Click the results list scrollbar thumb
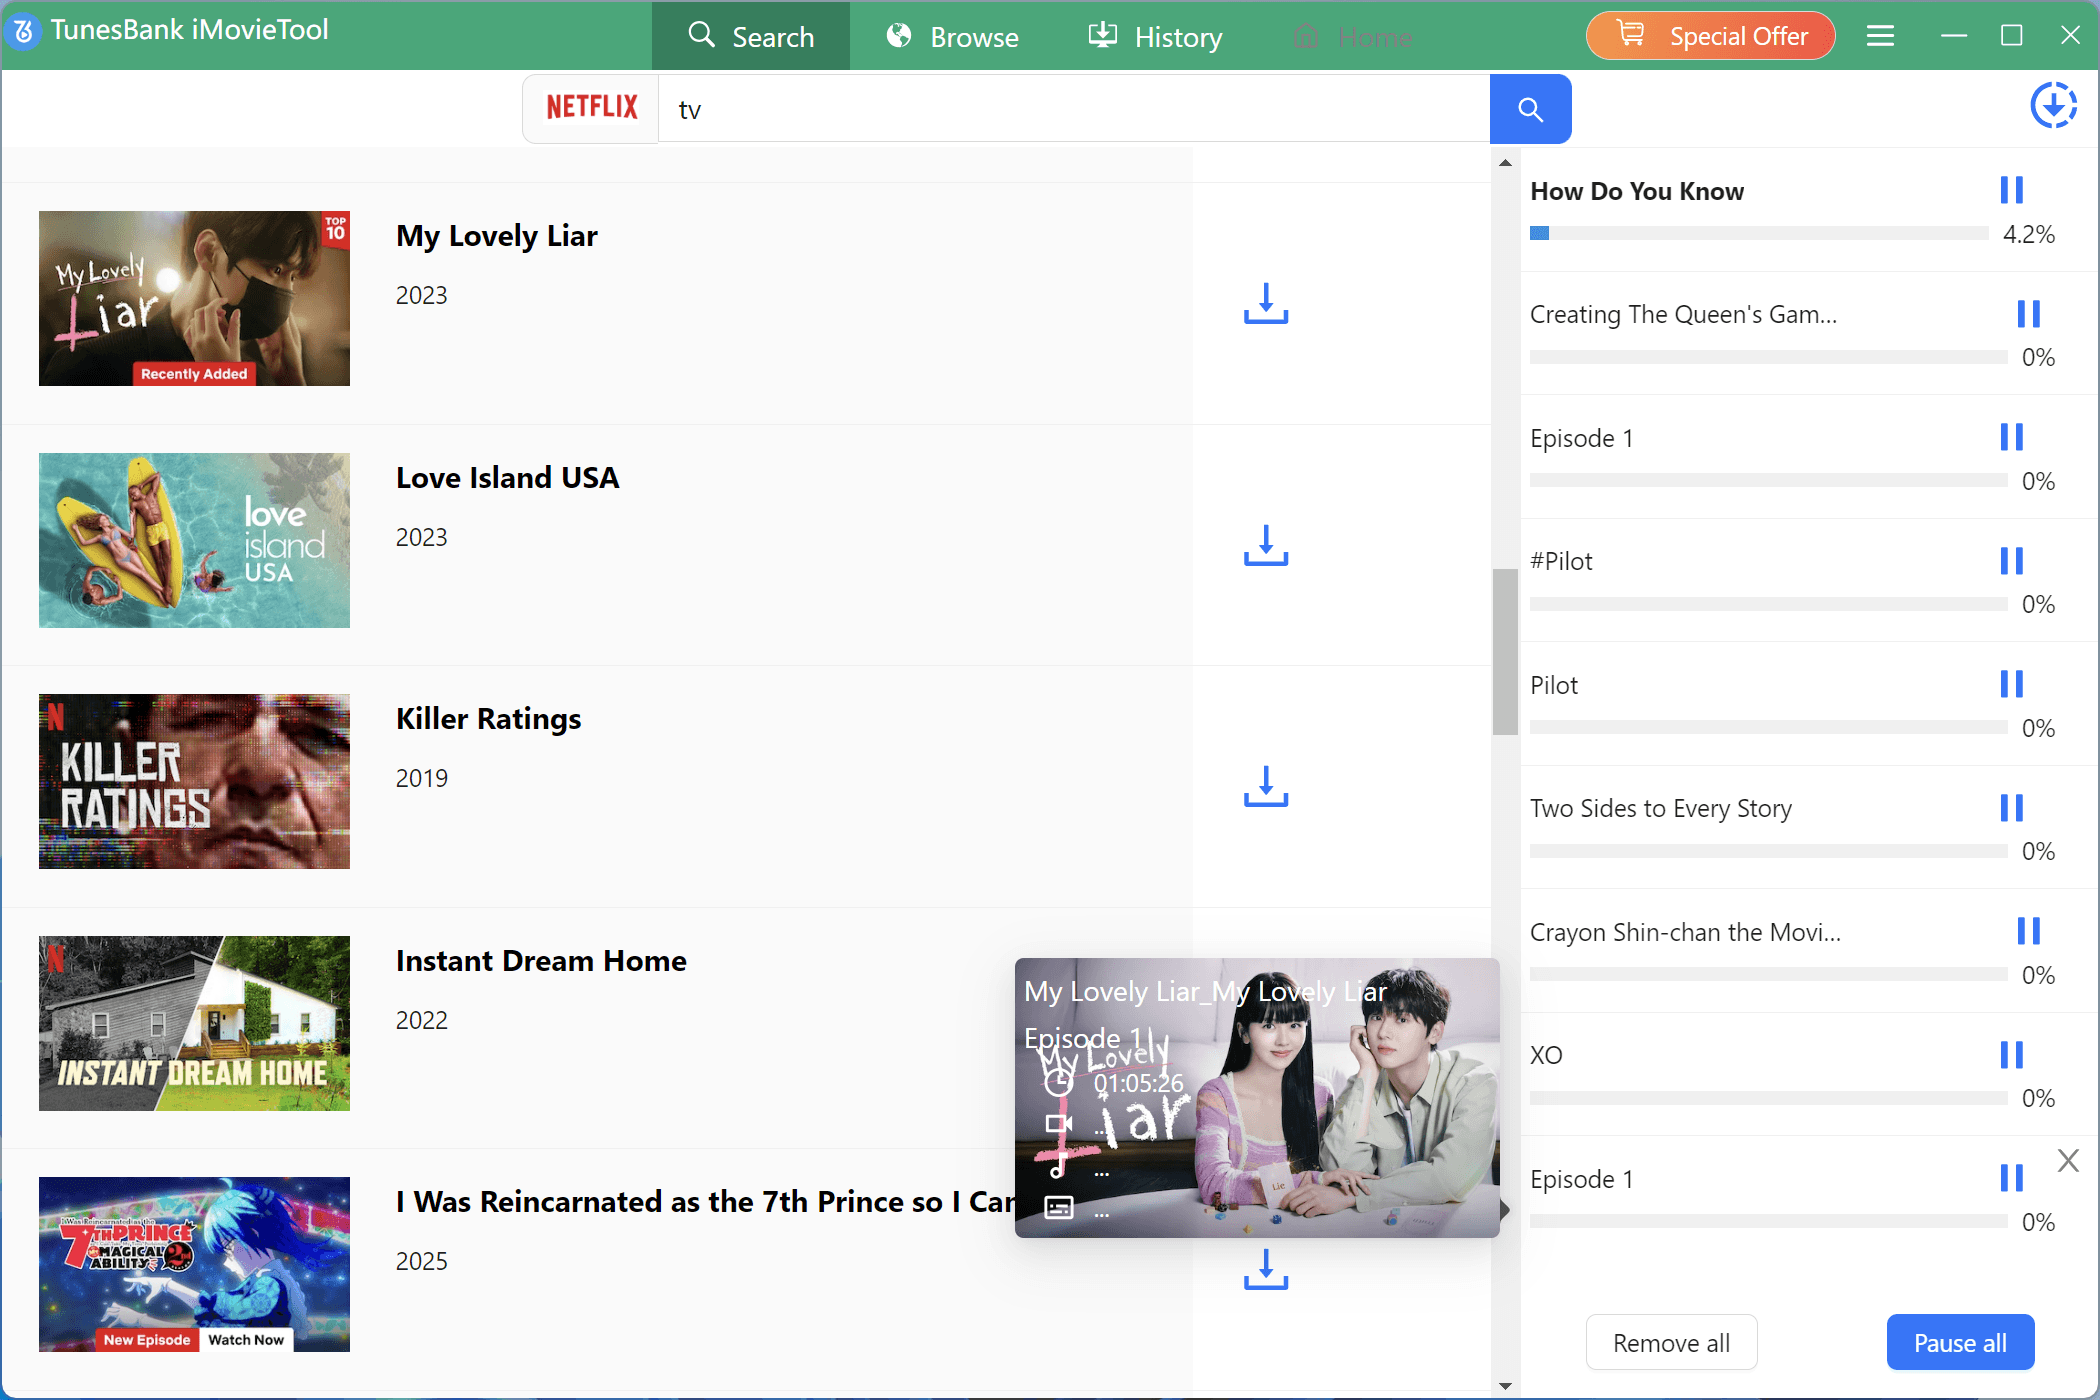Viewport: 2100px width, 1400px height. (x=1505, y=652)
